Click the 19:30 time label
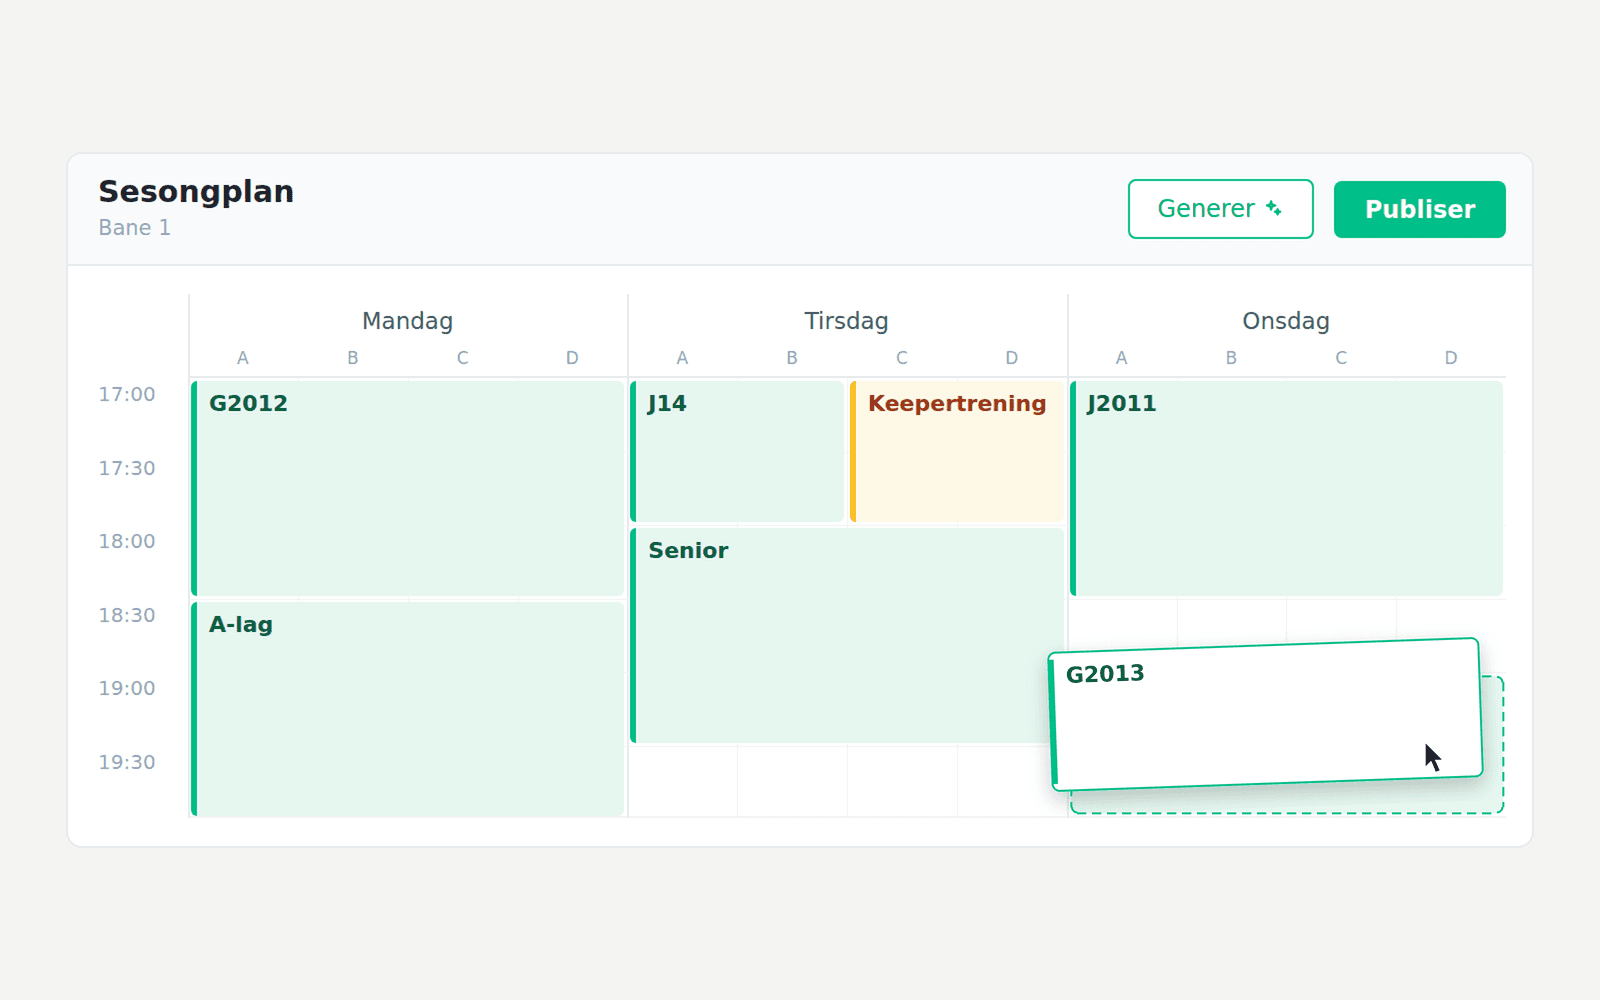1600x1000 pixels. (127, 762)
